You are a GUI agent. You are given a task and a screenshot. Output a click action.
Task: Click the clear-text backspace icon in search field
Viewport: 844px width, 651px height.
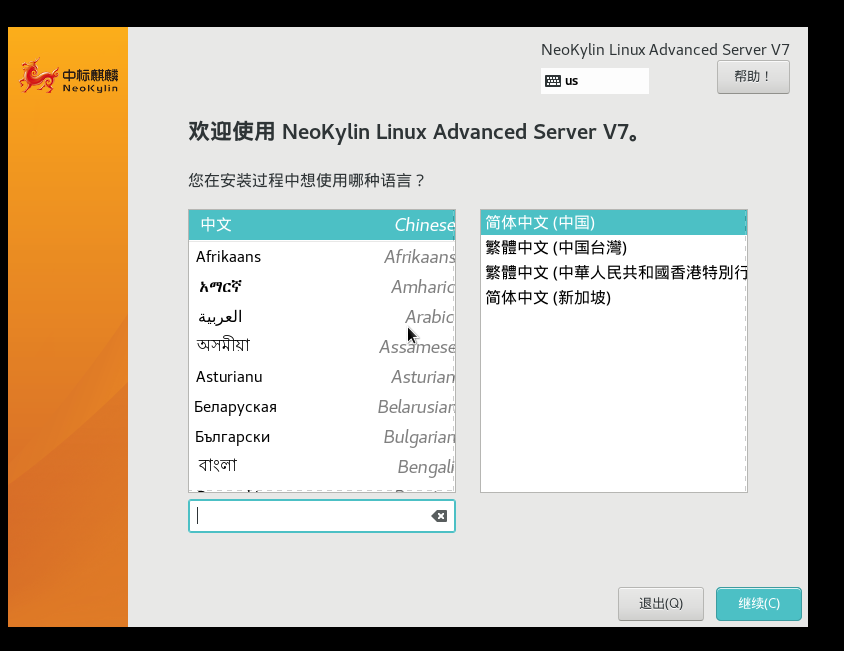coord(439,516)
